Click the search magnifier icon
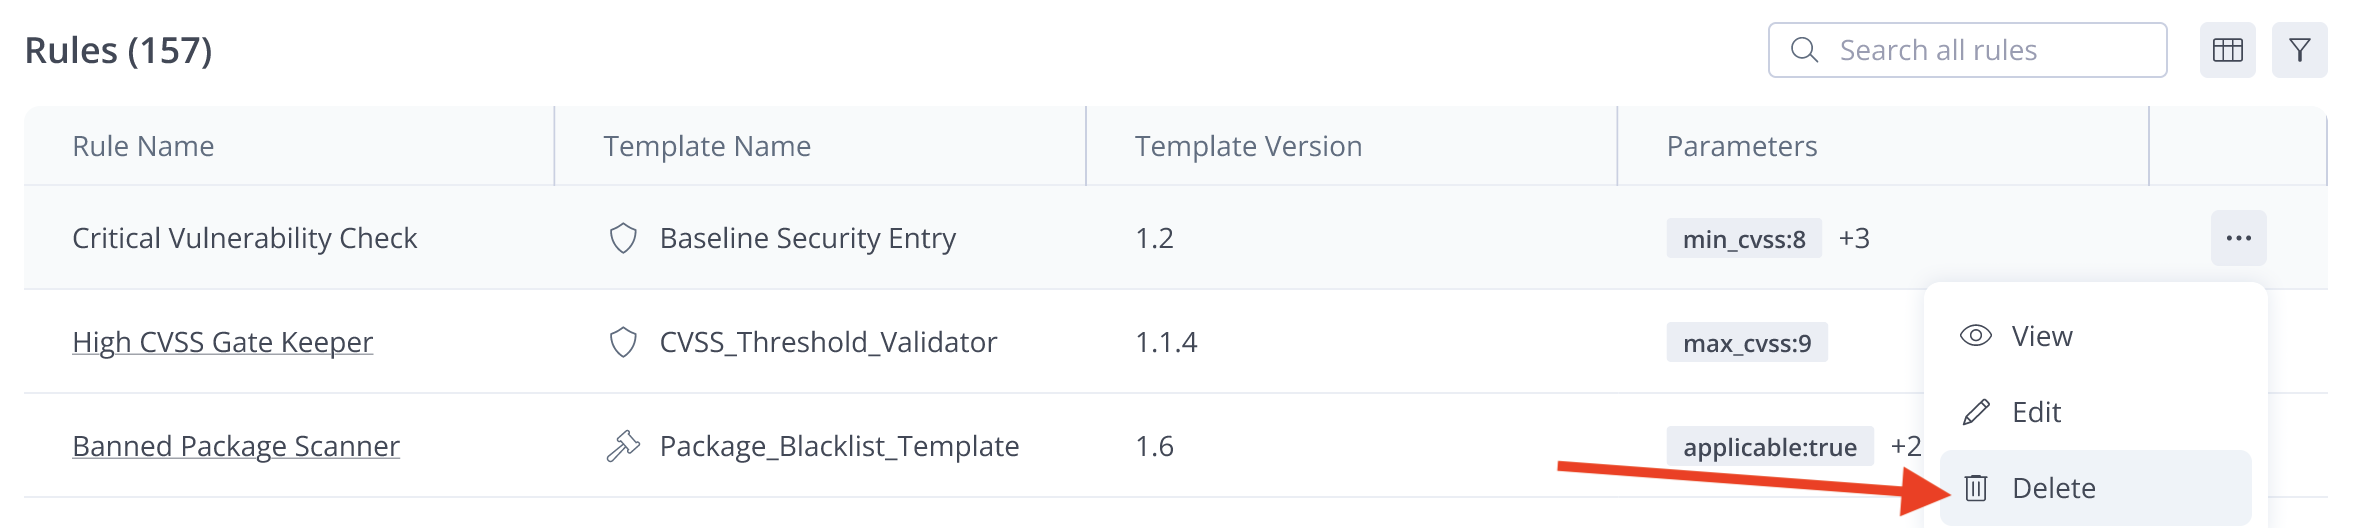 1804,50
